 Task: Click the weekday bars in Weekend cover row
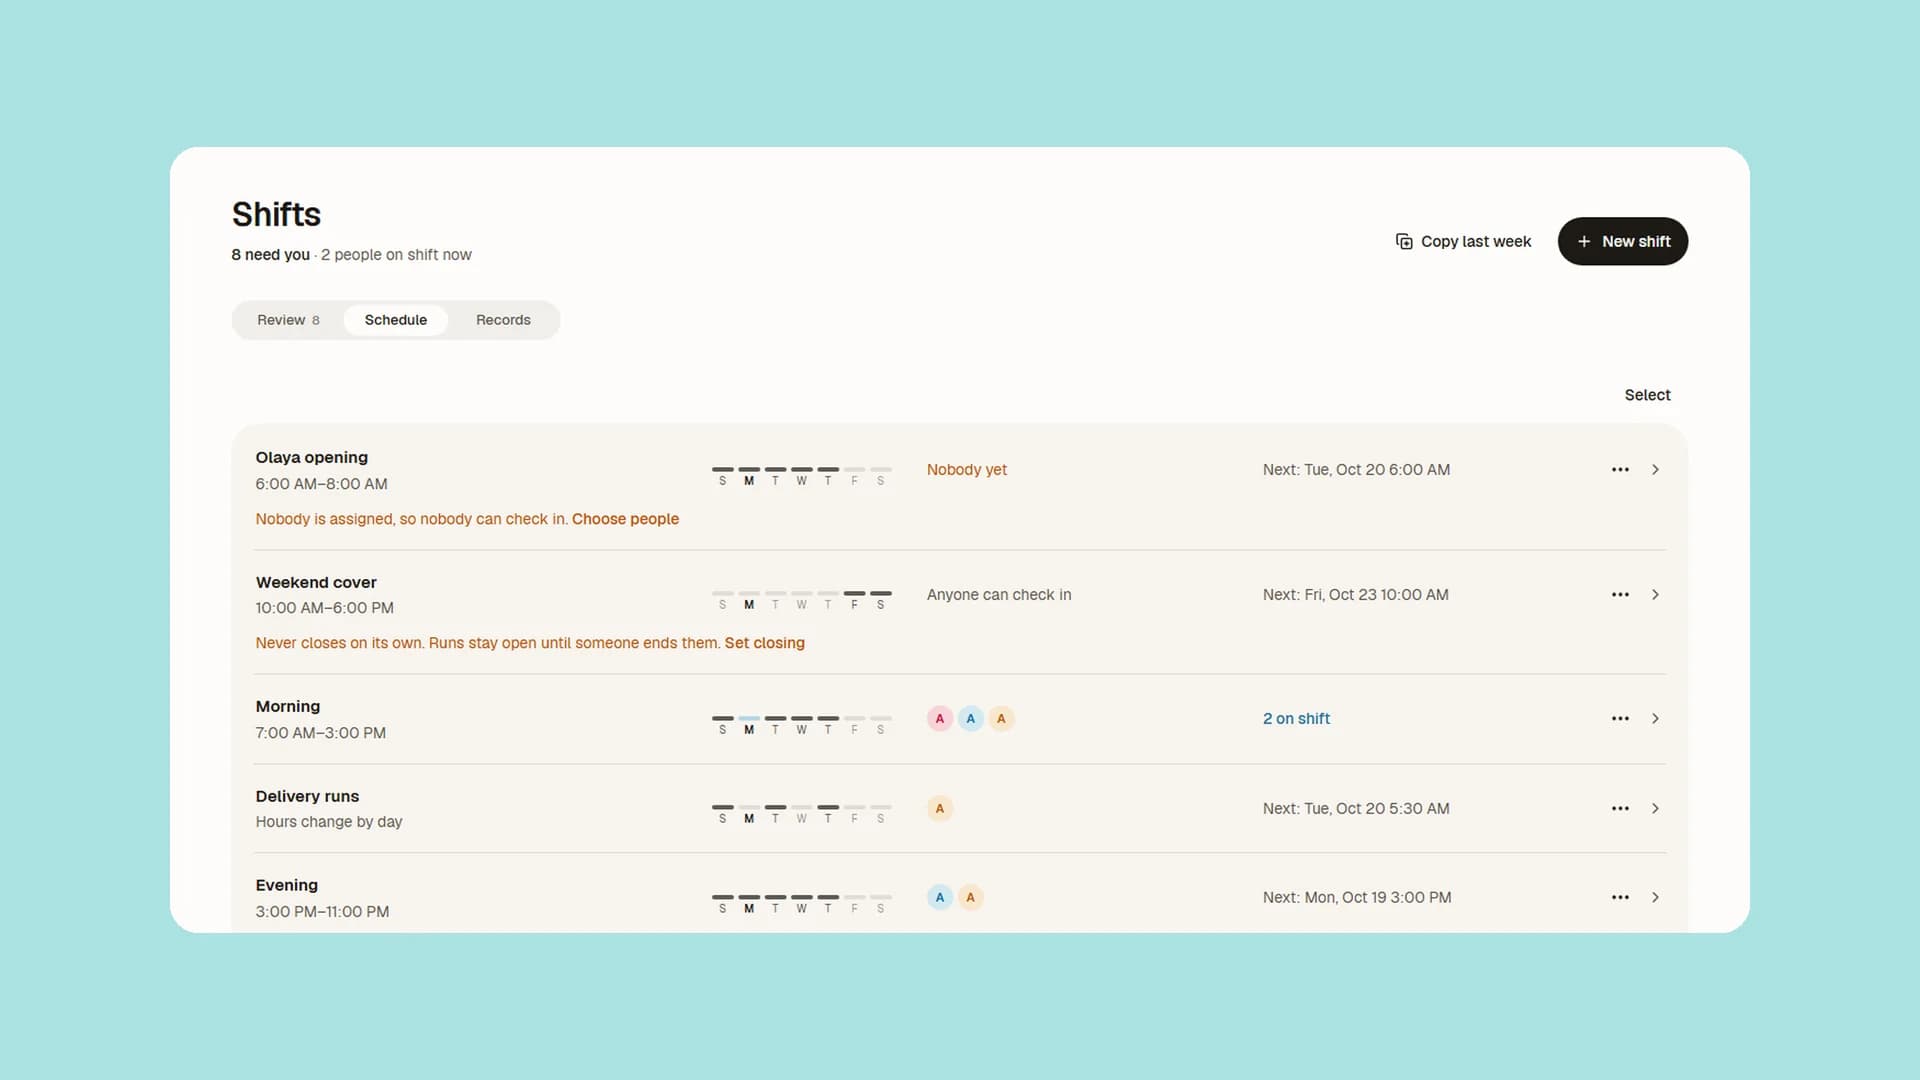(801, 600)
